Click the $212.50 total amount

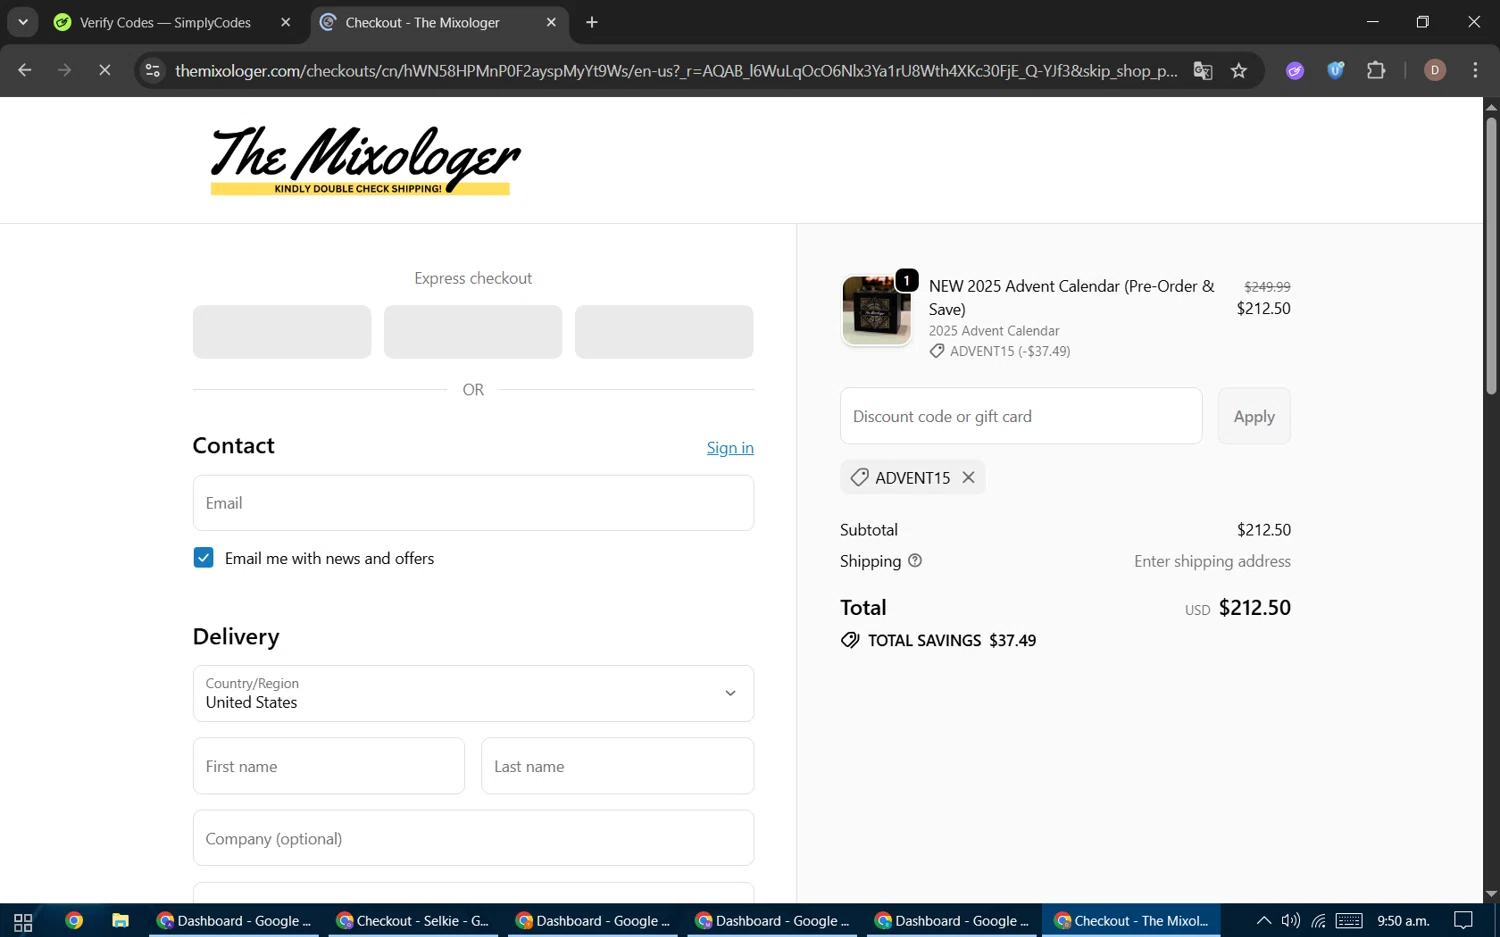pyautogui.click(x=1255, y=608)
